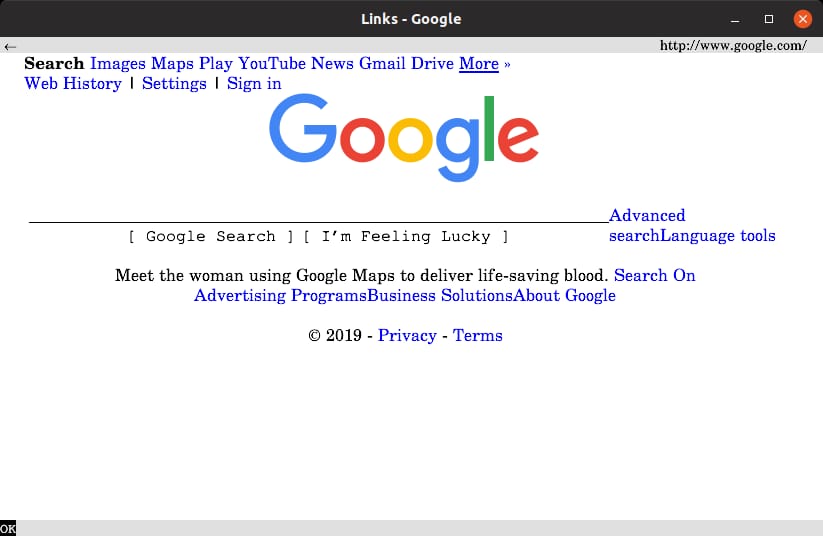Open the Gmail link
The image size is (823, 536).
382,64
